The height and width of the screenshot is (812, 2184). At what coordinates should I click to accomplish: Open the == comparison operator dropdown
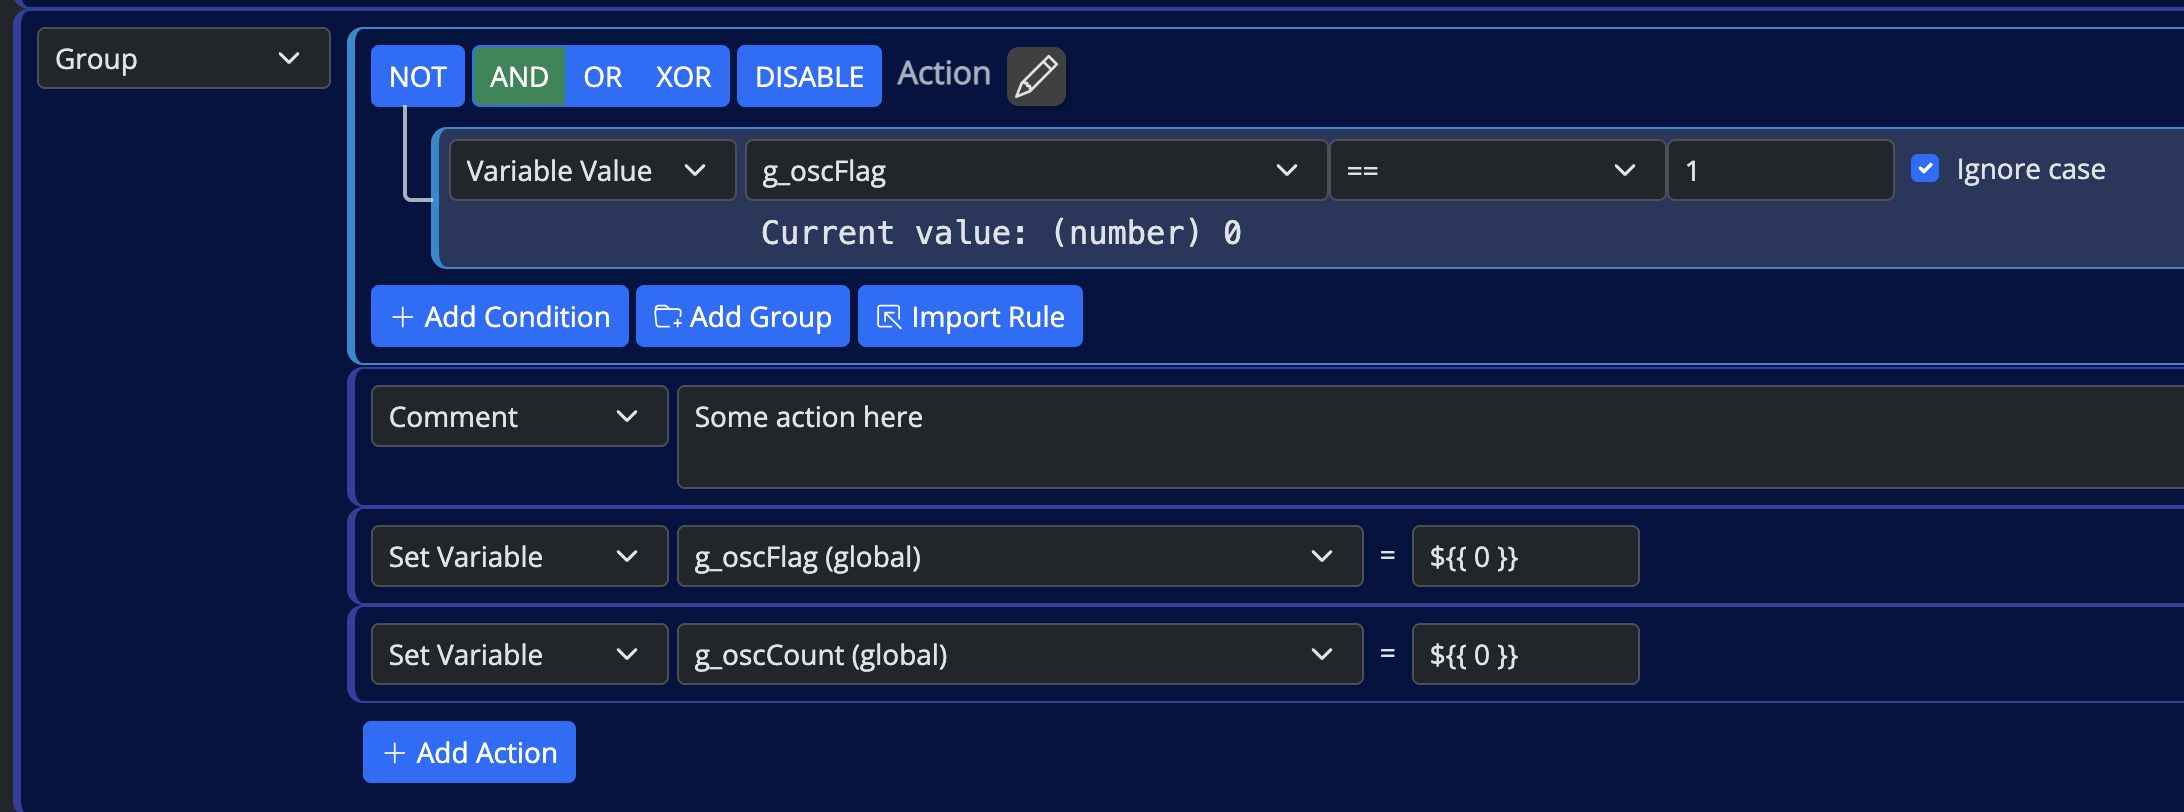click(1496, 171)
